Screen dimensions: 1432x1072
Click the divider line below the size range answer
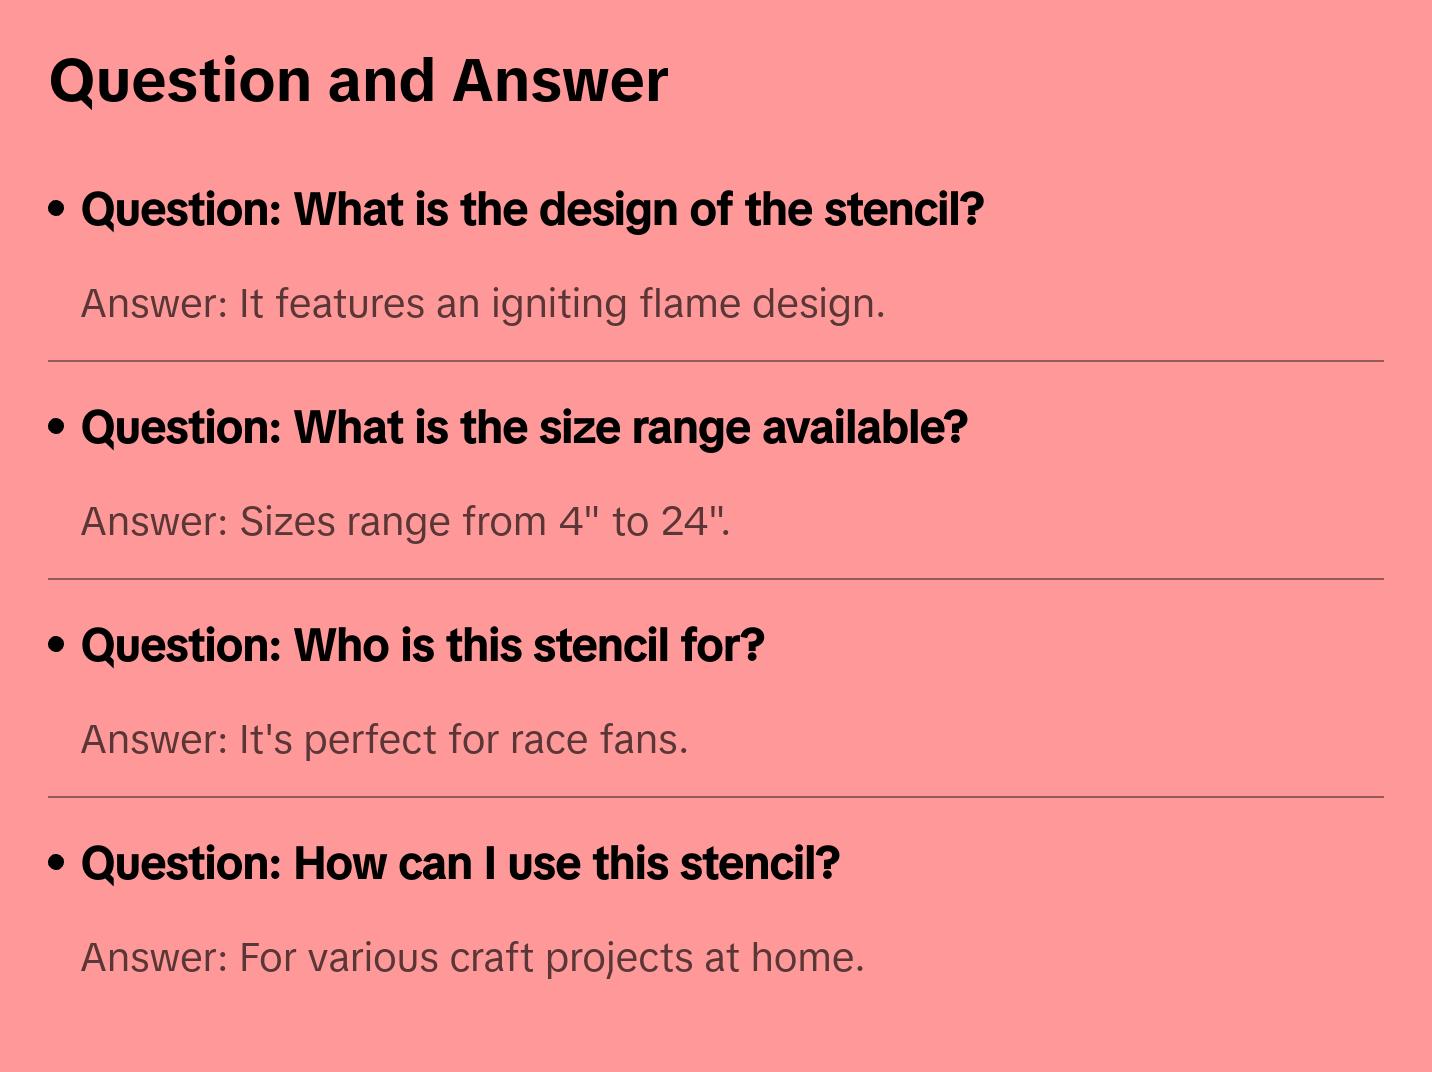[x=716, y=579]
